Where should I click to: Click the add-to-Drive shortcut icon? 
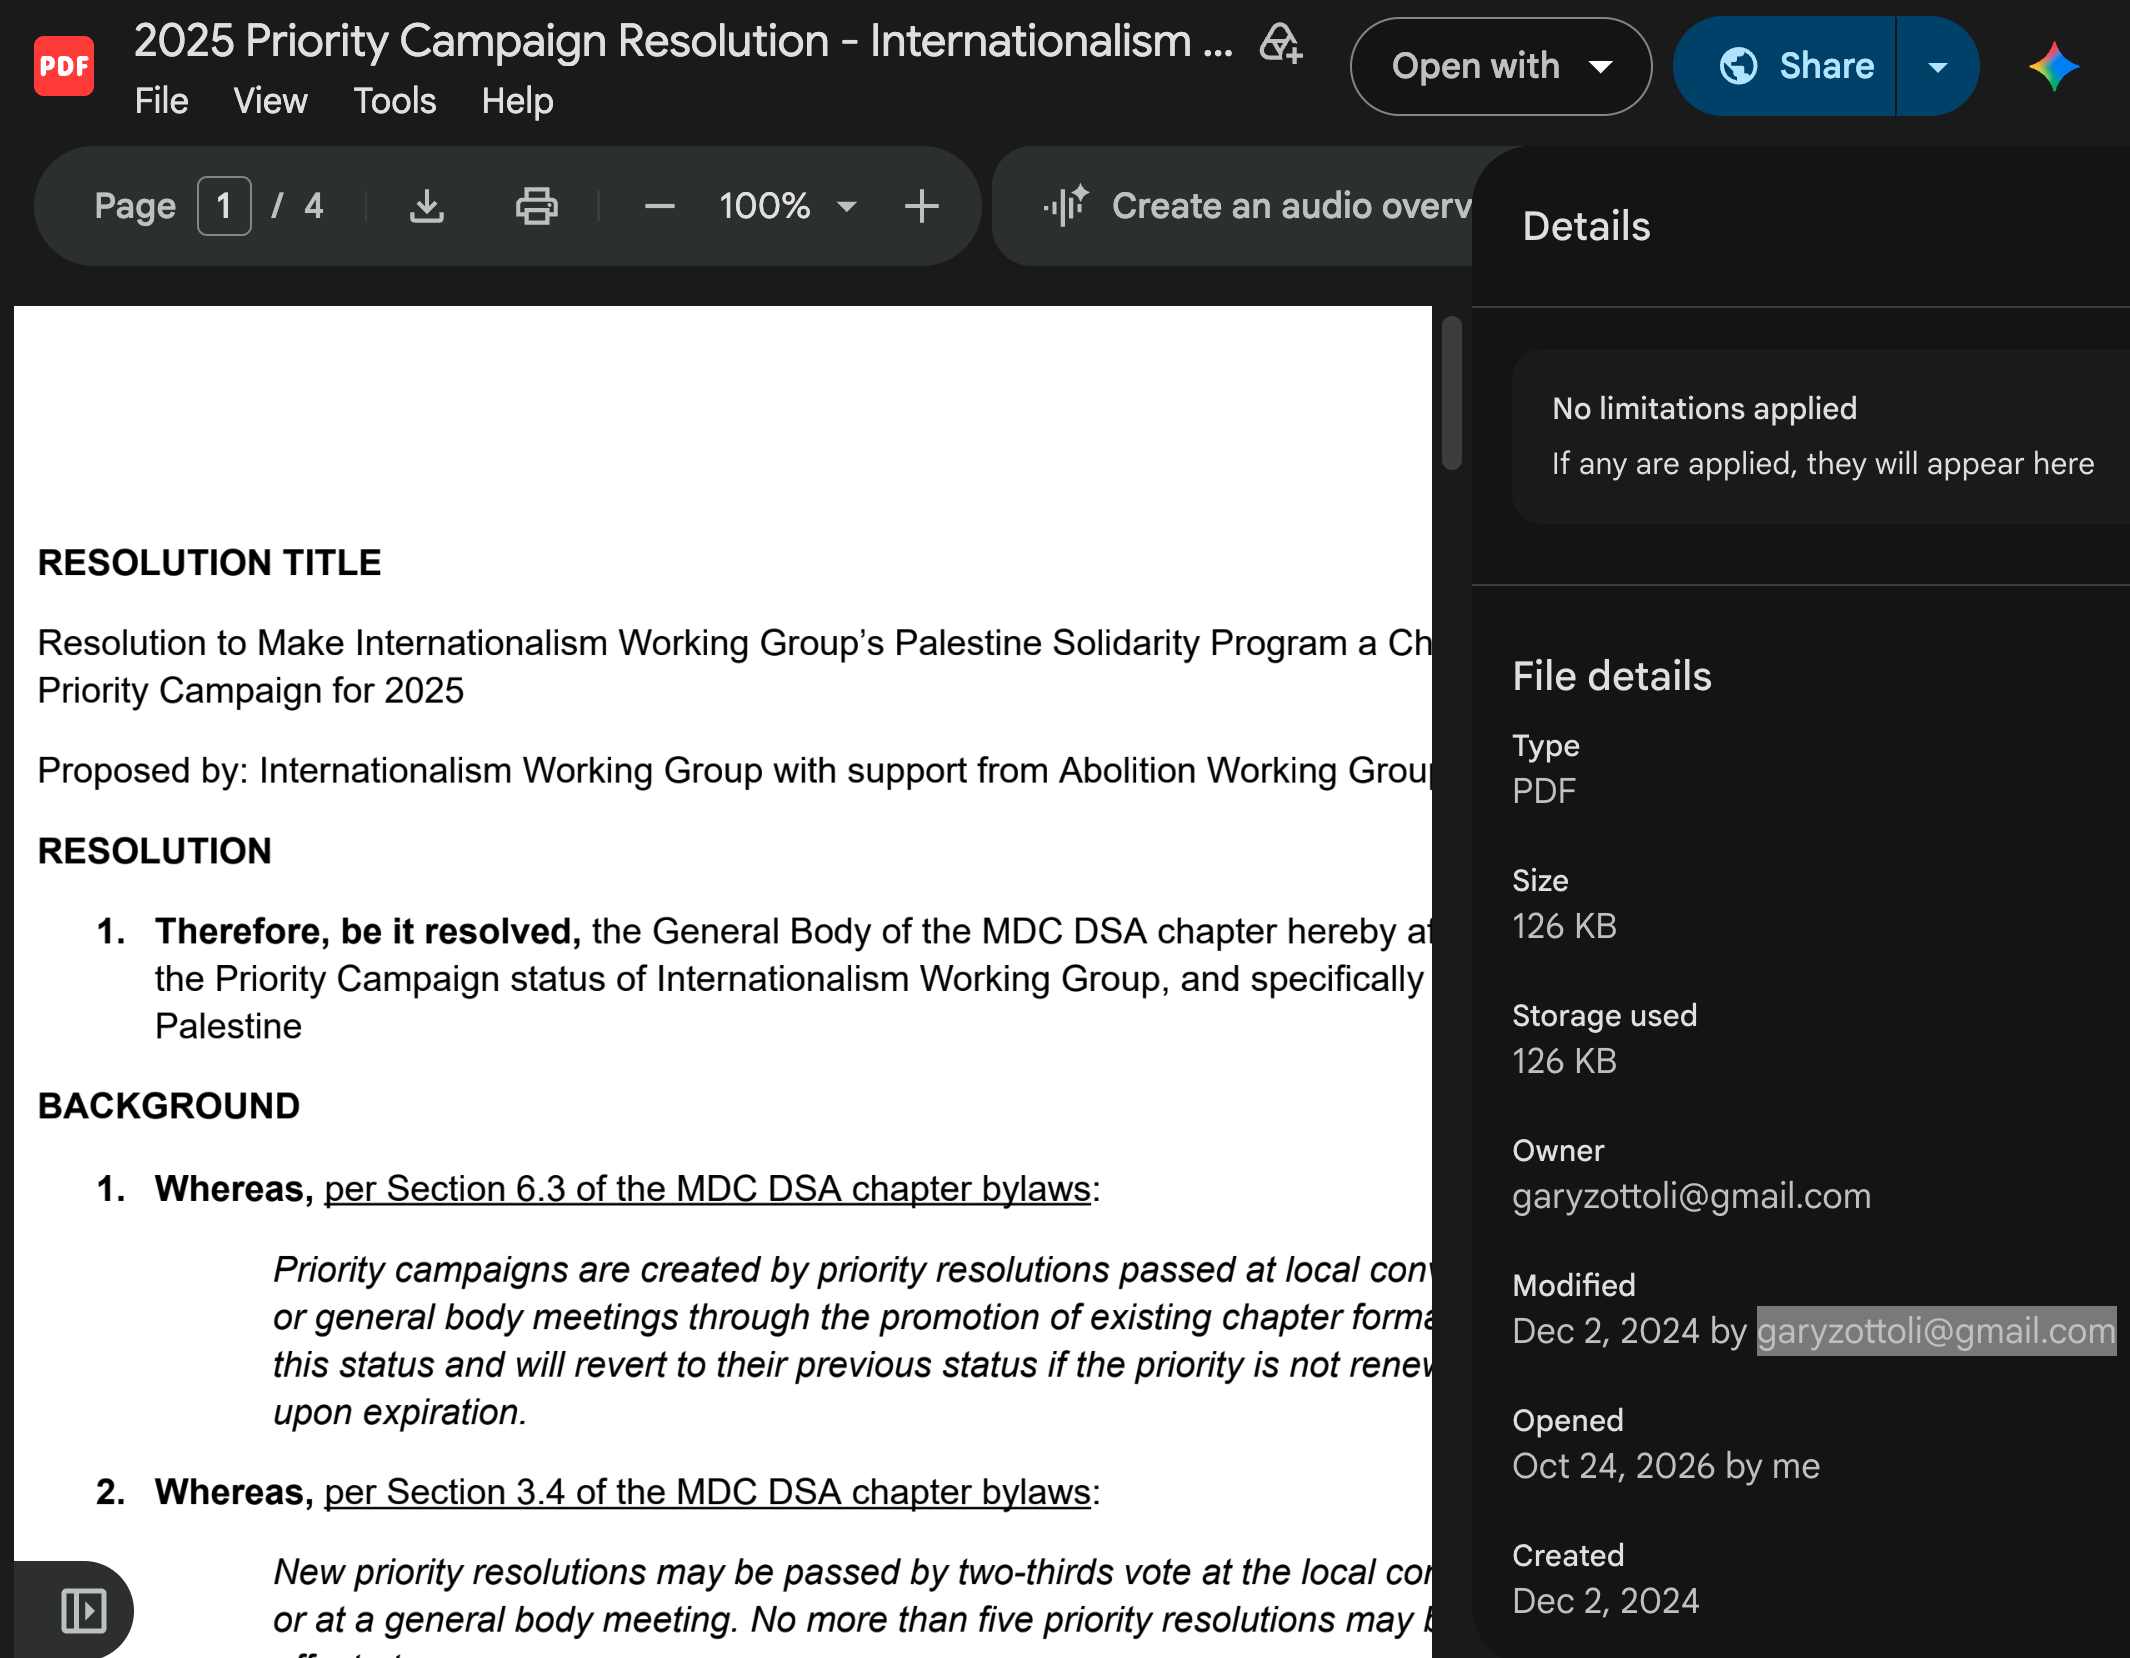[x=1281, y=43]
